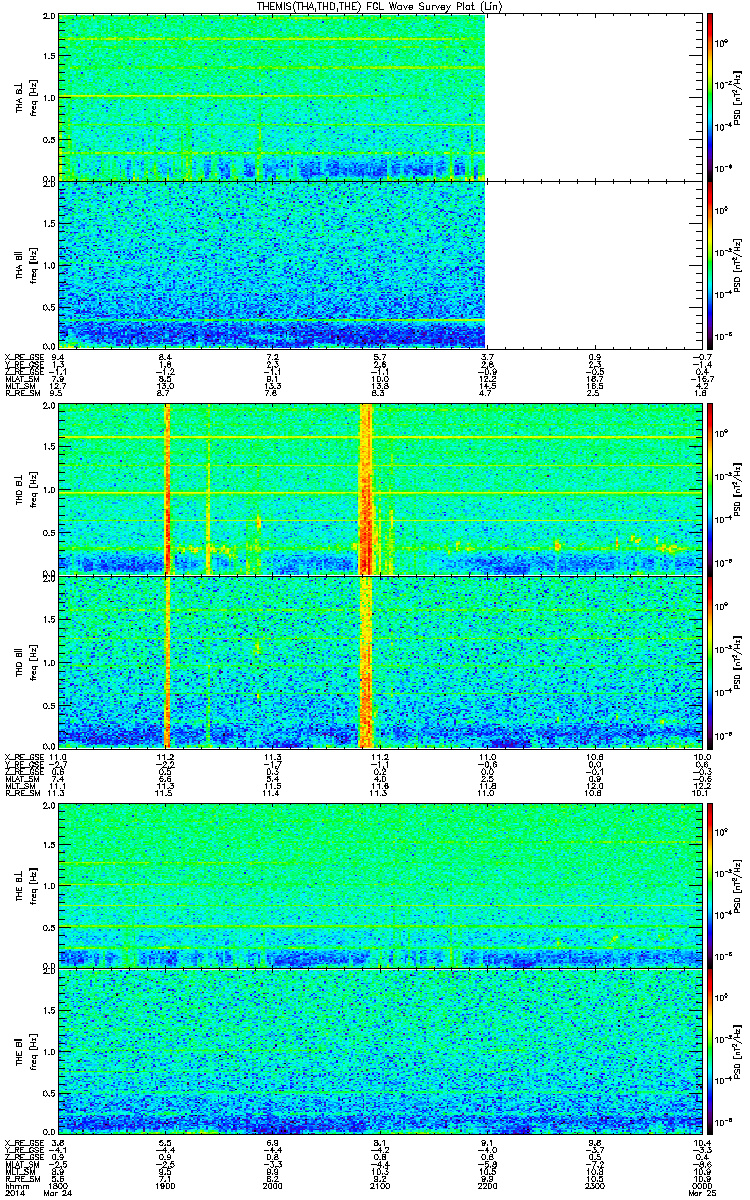Click the 2014 year label at bottom left
750x1200 pixels.
click(x=14, y=1194)
